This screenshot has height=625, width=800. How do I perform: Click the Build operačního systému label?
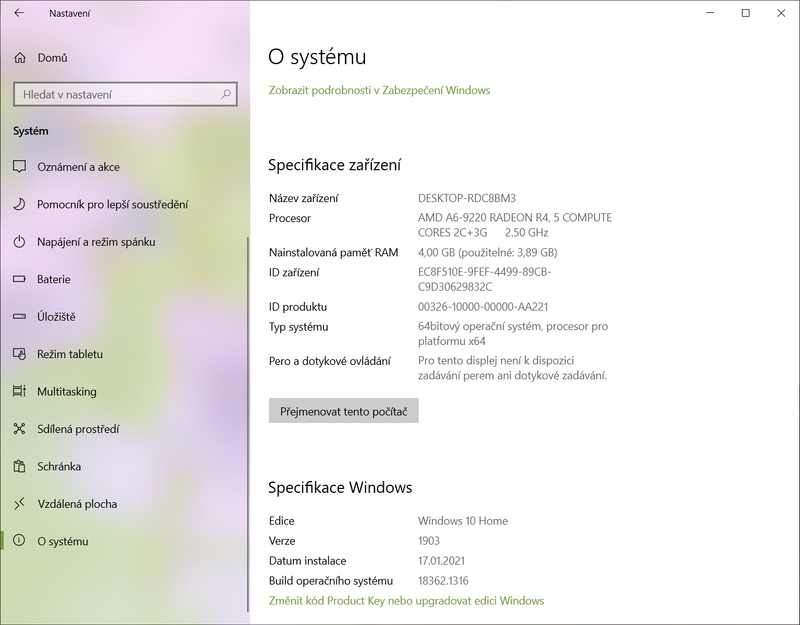(x=331, y=581)
